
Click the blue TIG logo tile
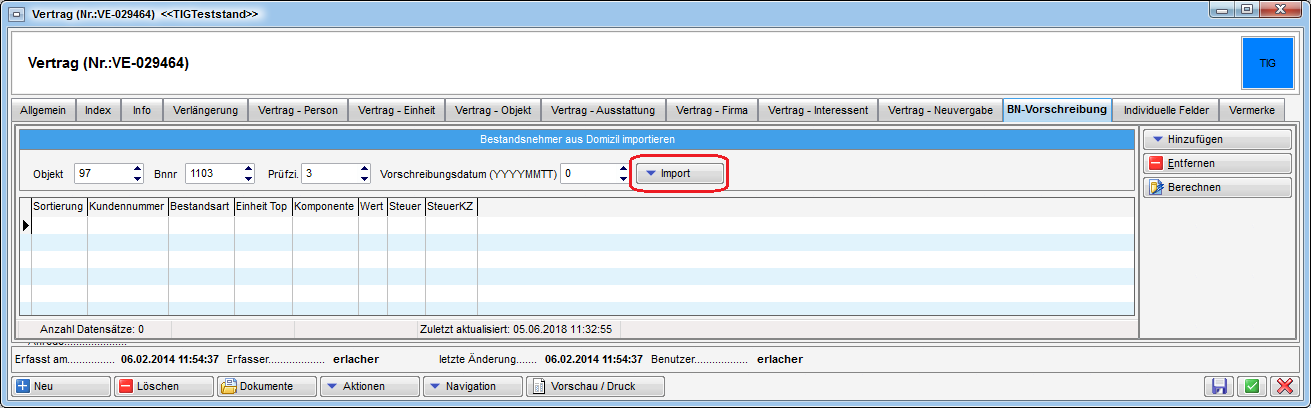pos(1267,62)
